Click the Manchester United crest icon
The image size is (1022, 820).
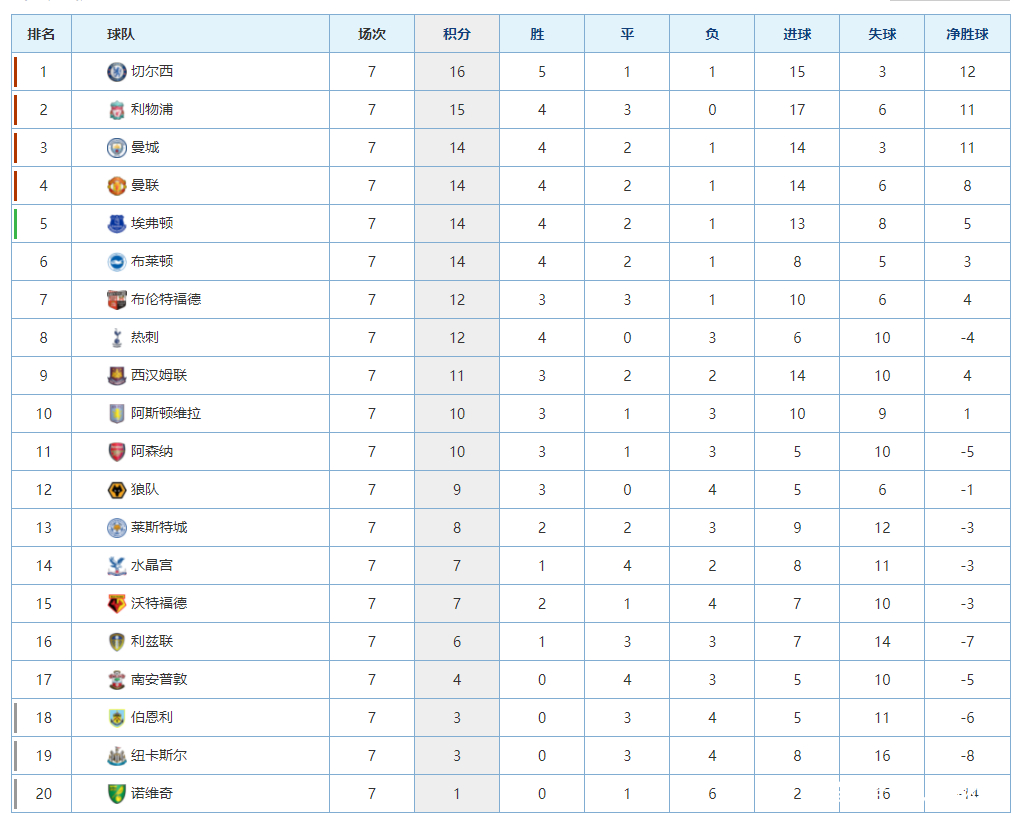pyautogui.click(x=117, y=186)
